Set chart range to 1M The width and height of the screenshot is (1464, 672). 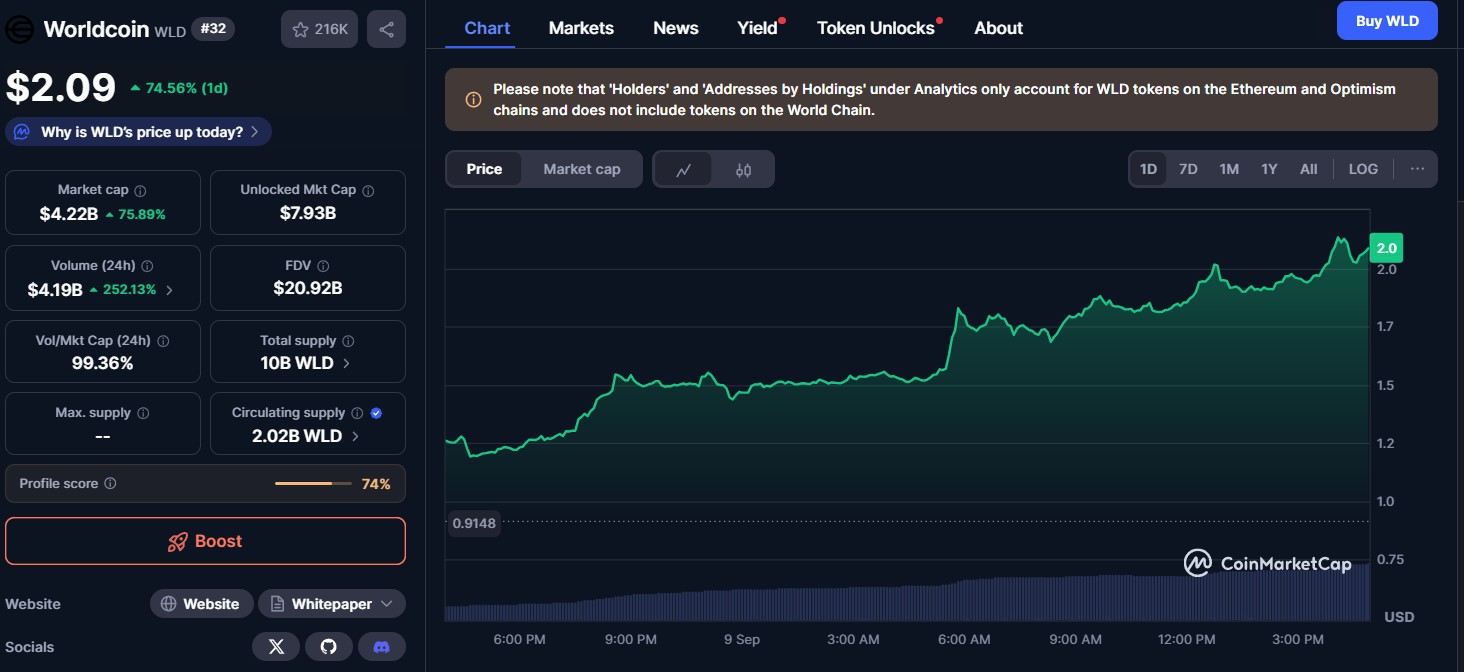pyautogui.click(x=1229, y=169)
